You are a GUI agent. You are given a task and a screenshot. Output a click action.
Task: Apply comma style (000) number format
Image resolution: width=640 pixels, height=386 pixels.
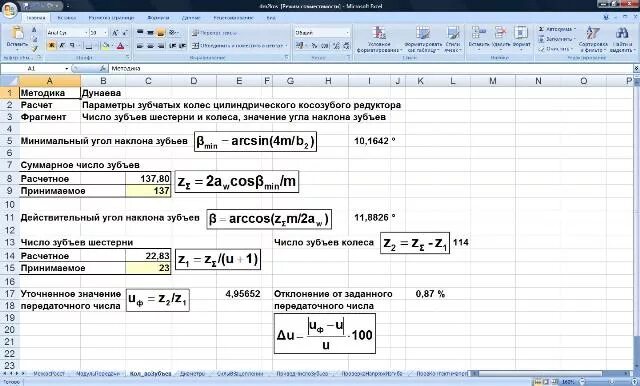coord(325,46)
